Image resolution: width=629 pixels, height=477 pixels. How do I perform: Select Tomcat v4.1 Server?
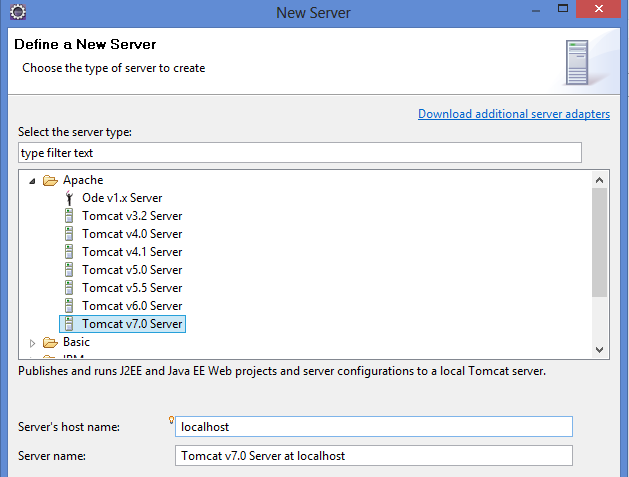tap(132, 252)
